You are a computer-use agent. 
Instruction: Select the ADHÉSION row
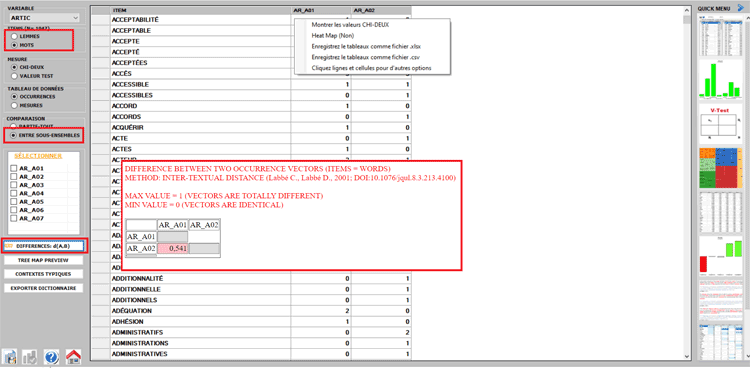(x=251, y=322)
